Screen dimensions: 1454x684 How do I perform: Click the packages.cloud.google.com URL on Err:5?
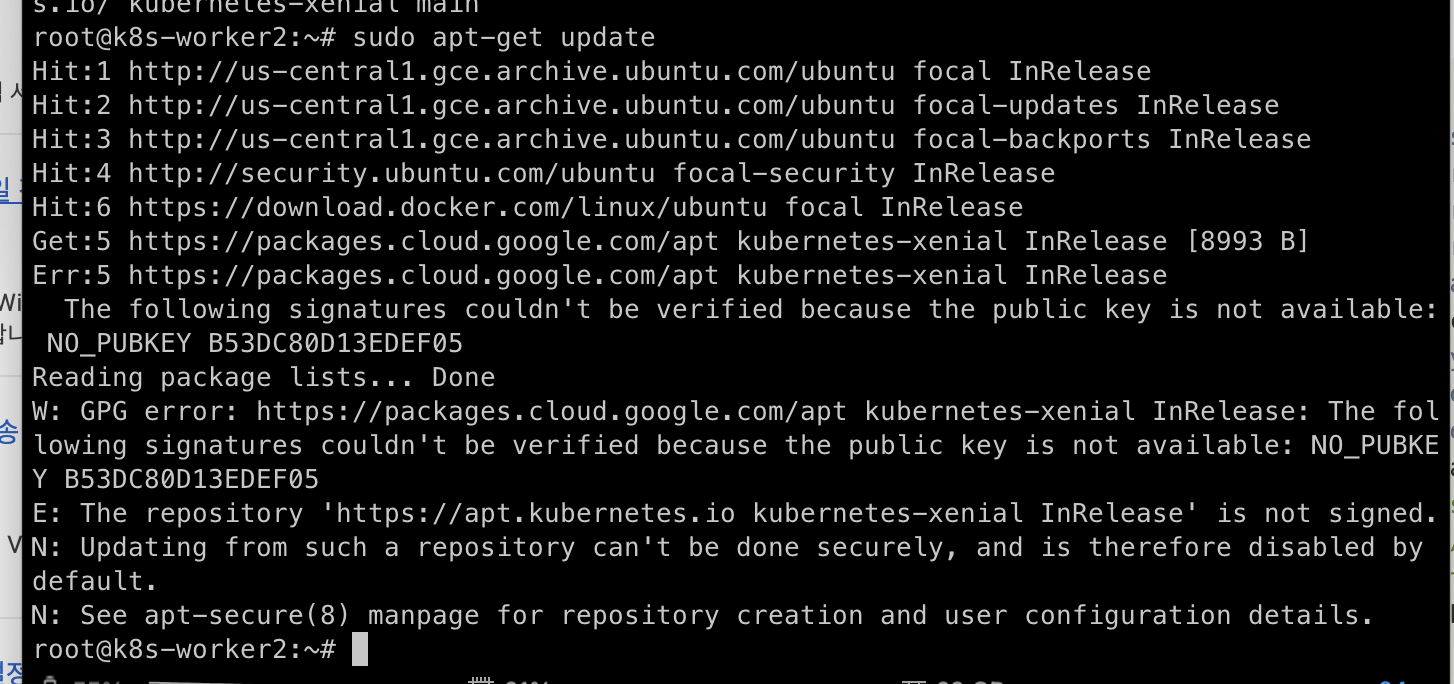pos(424,275)
